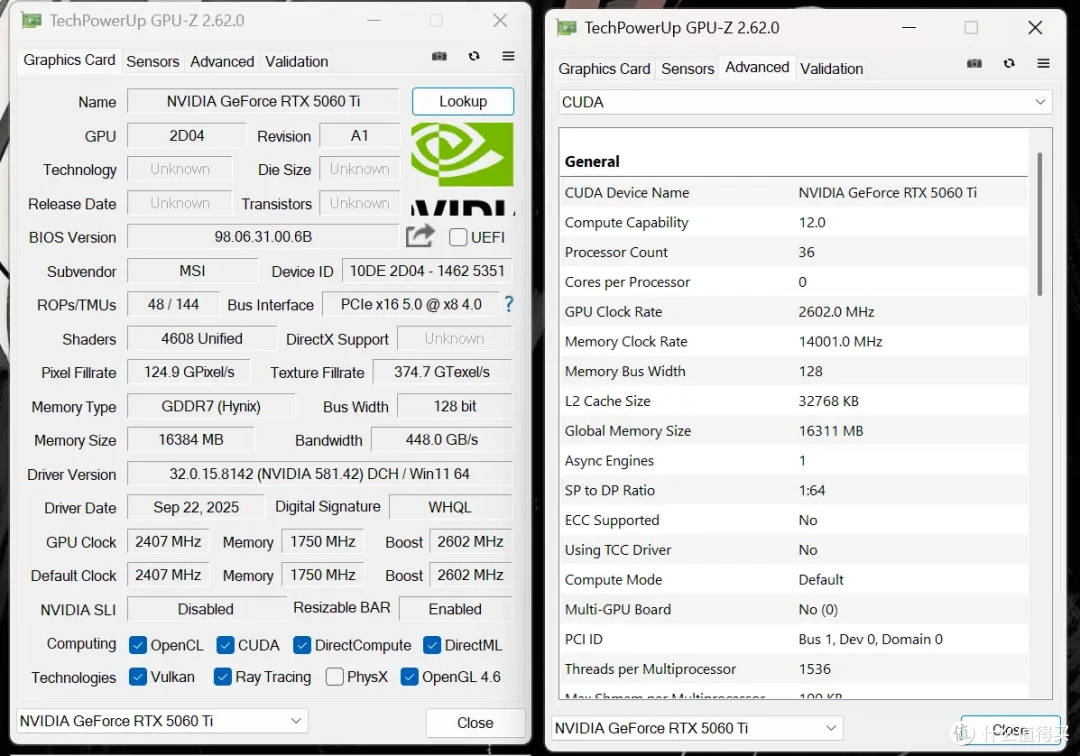The width and height of the screenshot is (1080, 756).
Task: Switch to Advanced tab in left window
Action: coord(222,61)
